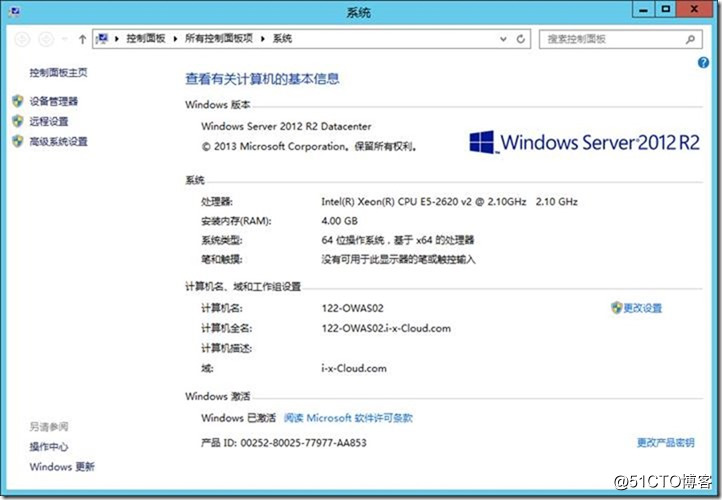The width and height of the screenshot is (722, 500).
Task: Select the text Windows Server 2012 R2 Datacenter
Action: (286, 126)
